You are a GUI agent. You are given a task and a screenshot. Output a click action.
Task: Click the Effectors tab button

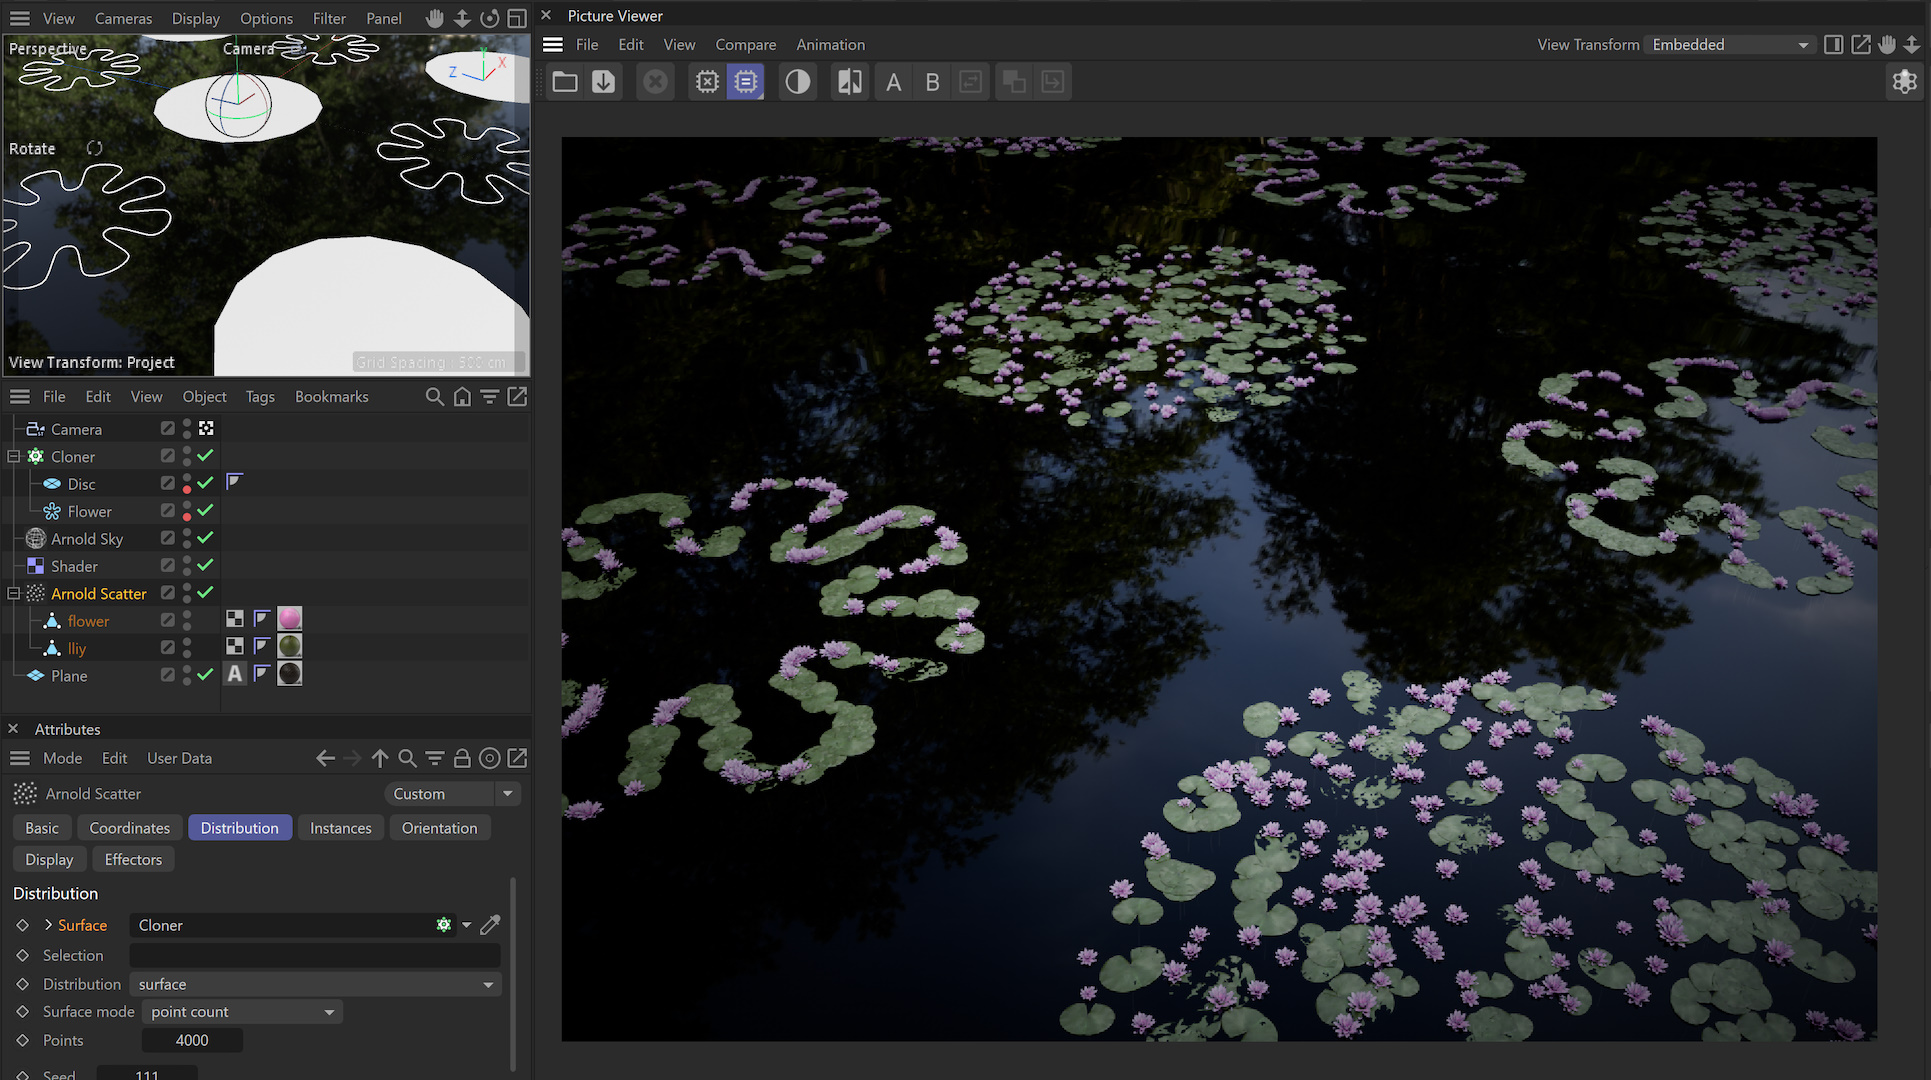(133, 860)
